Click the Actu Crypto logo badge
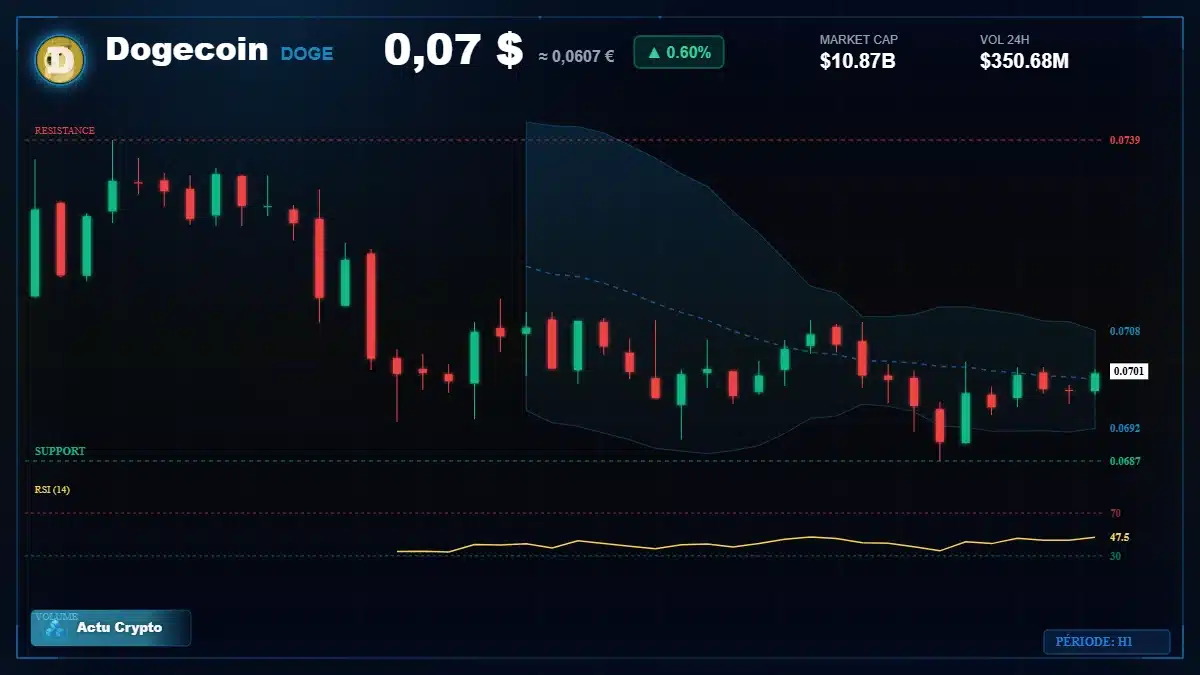Image resolution: width=1200 pixels, height=675 pixels. [111, 628]
